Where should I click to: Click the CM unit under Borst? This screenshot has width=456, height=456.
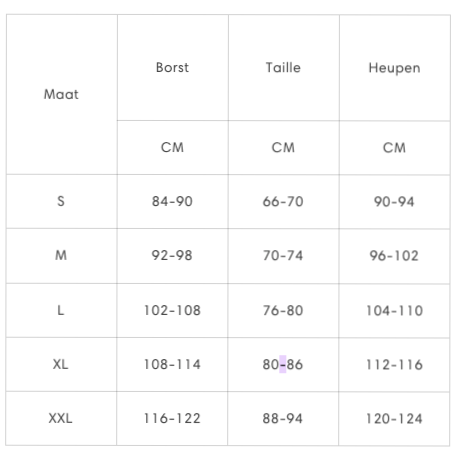(172, 147)
